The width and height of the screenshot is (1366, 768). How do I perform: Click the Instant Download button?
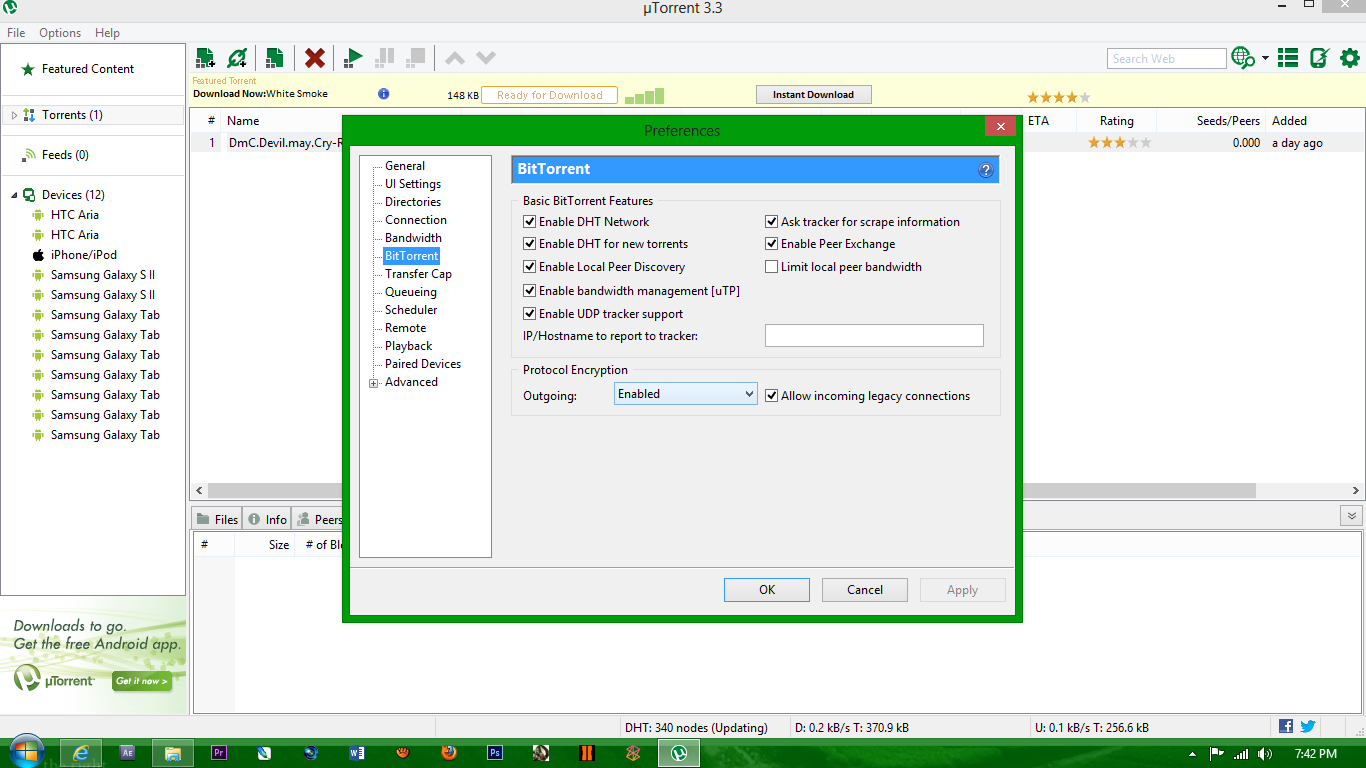tap(813, 95)
